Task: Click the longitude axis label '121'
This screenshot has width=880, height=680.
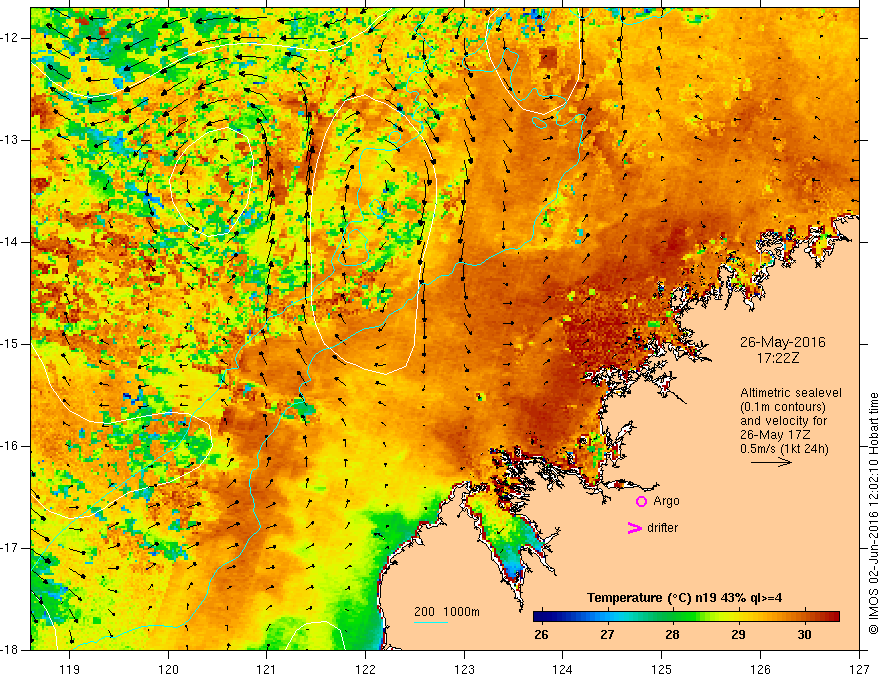Action: pos(267,669)
